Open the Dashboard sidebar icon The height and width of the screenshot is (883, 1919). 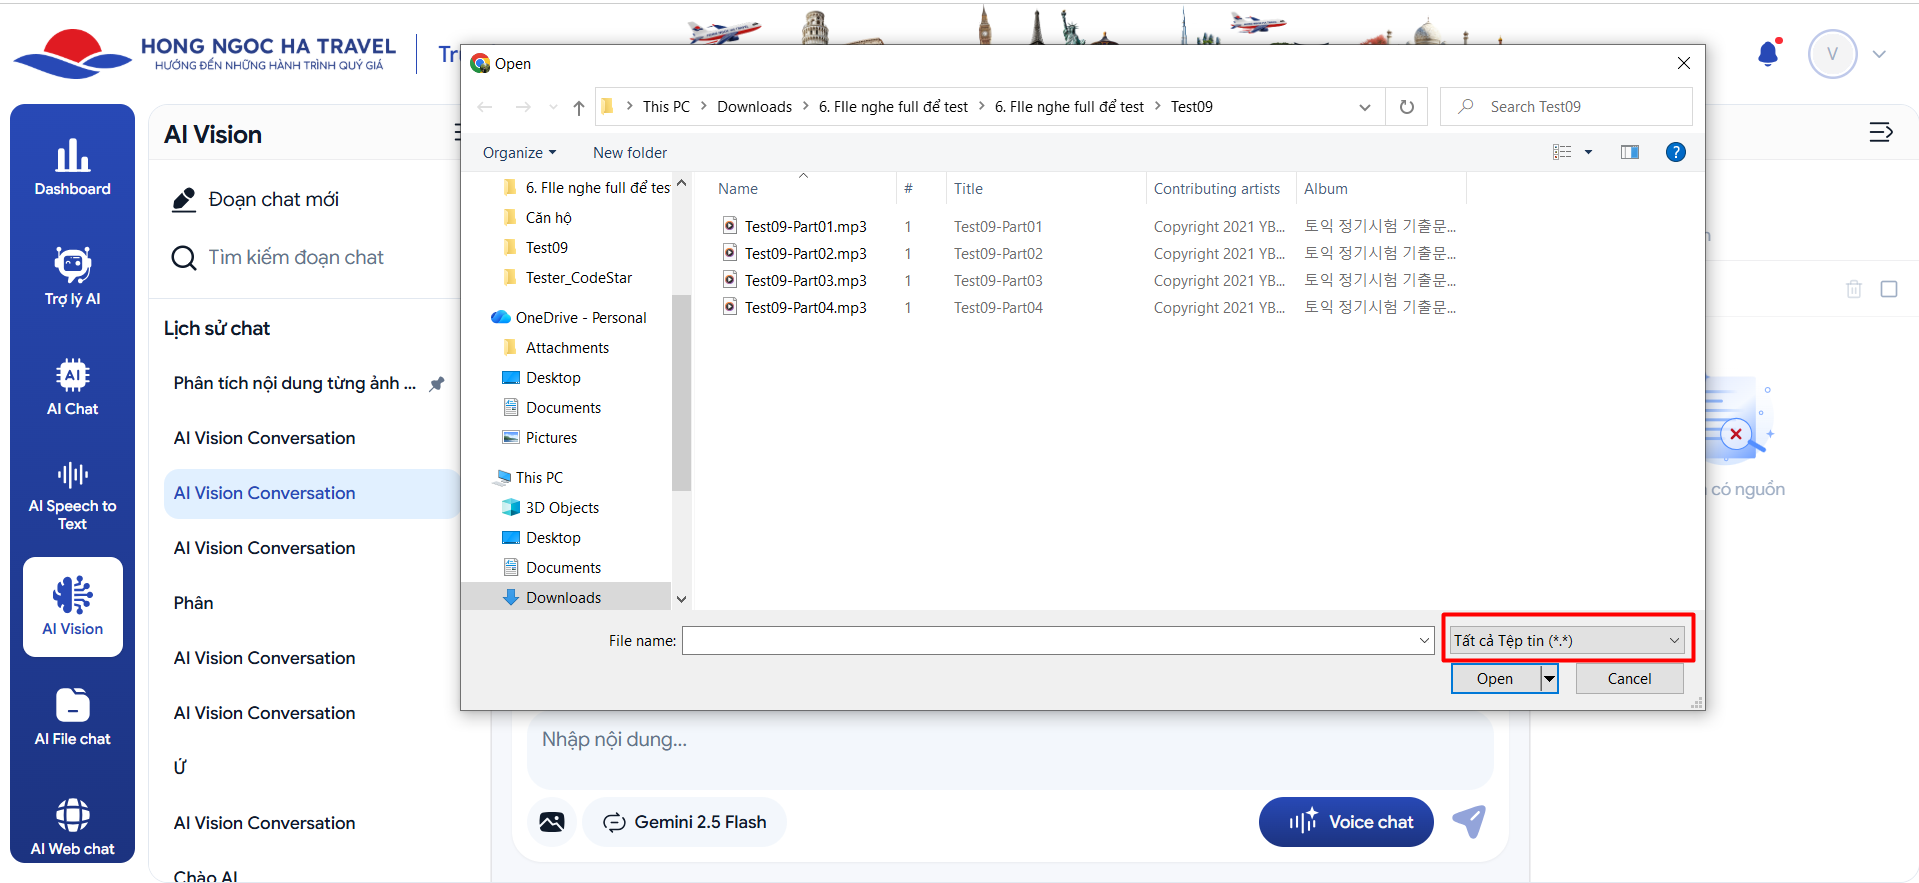(72, 167)
